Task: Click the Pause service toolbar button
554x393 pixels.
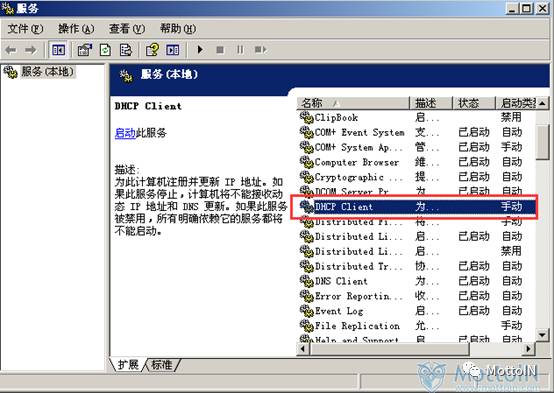Action: 240,50
